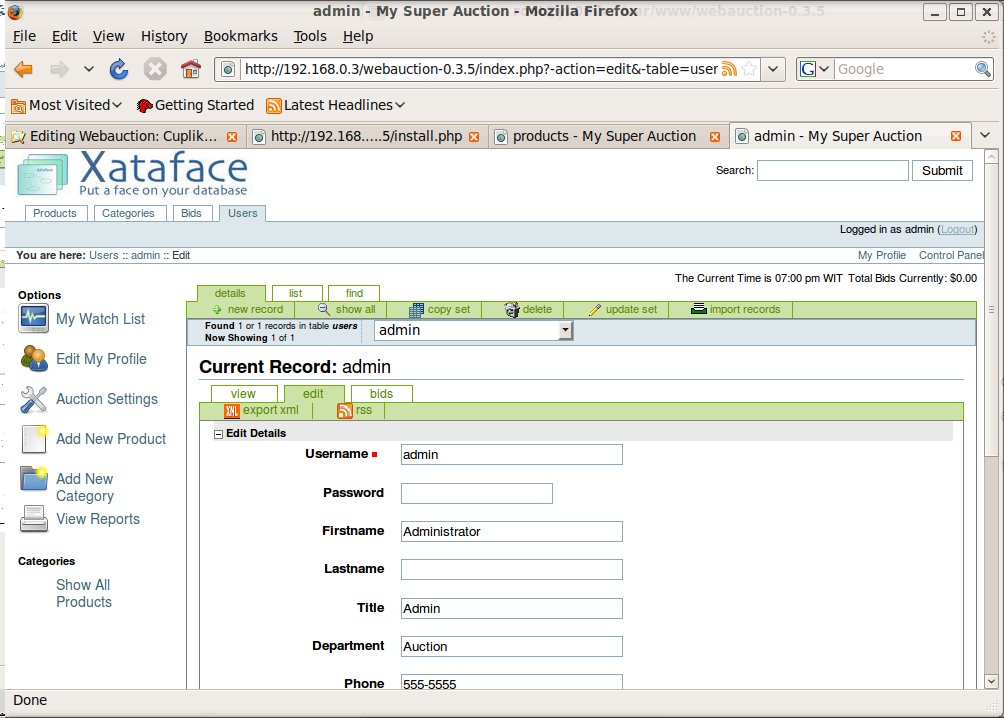Image resolution: width=1004 pixels, height=718 pixels.
Task: Open the Bookmarks menu
Action: 240,36
